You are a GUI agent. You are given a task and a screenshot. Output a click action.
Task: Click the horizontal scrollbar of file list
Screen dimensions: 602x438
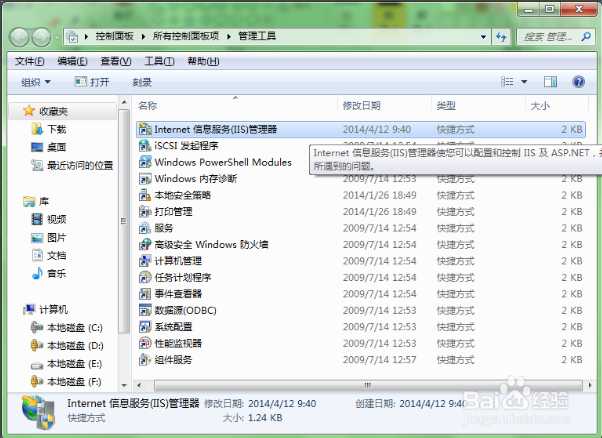(368, 385)
